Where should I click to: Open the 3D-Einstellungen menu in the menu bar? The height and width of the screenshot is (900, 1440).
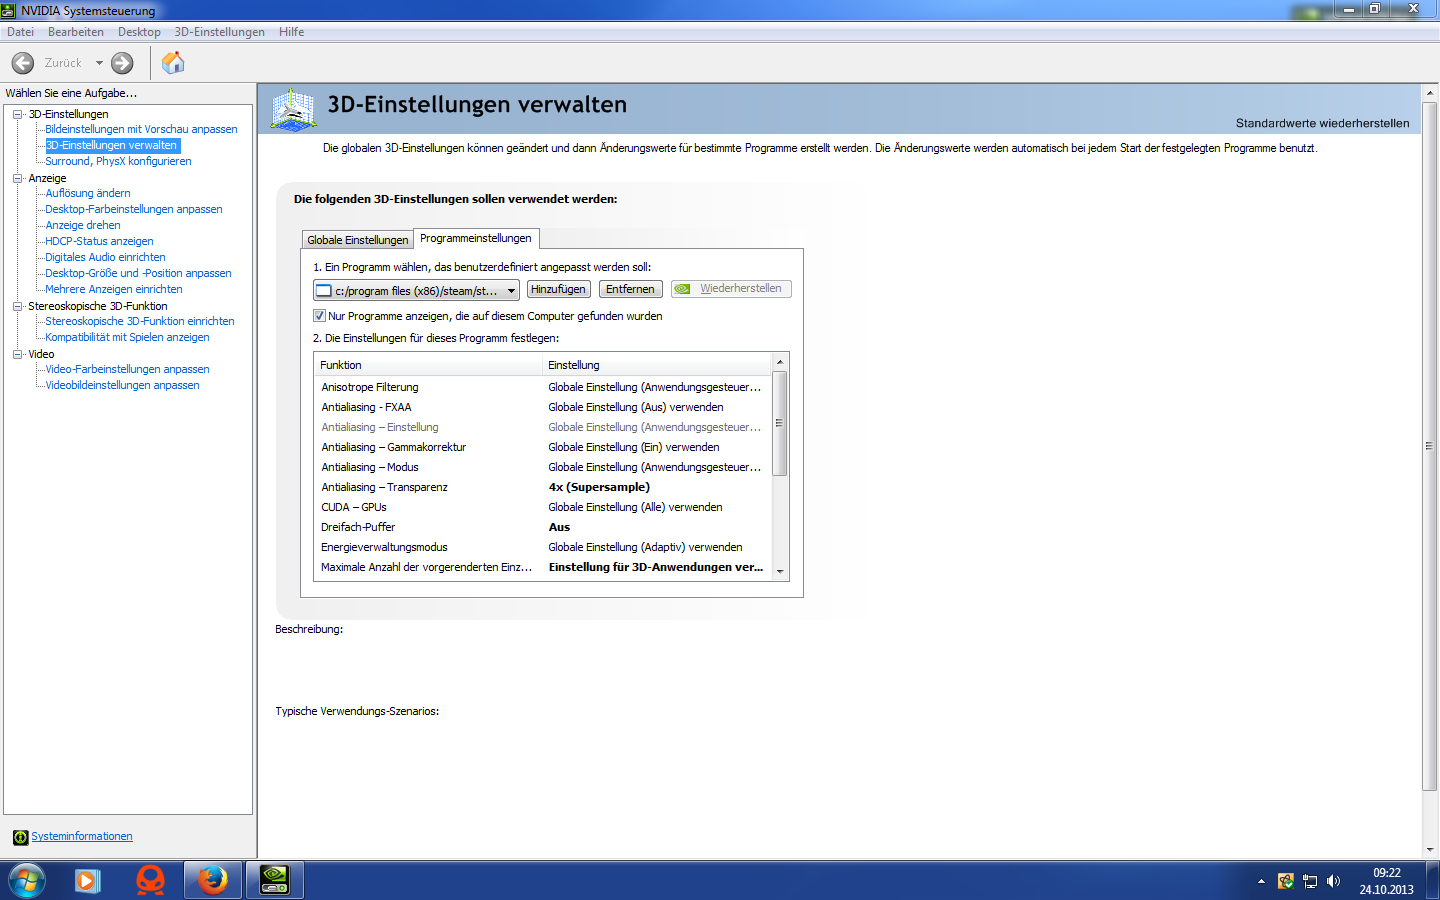coord(220,32)
